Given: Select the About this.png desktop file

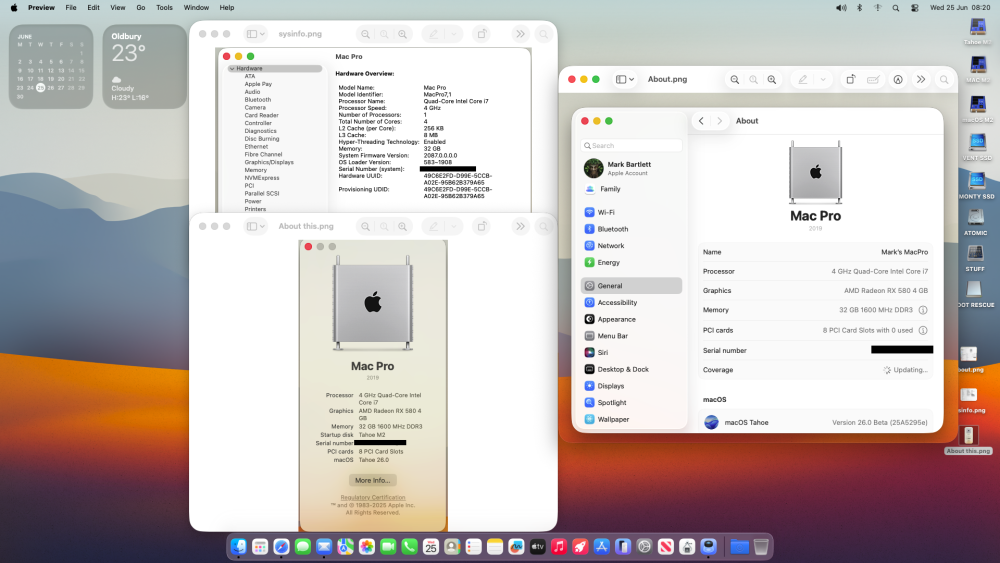Looking at the screenshot, I should [x=969, y=440].
